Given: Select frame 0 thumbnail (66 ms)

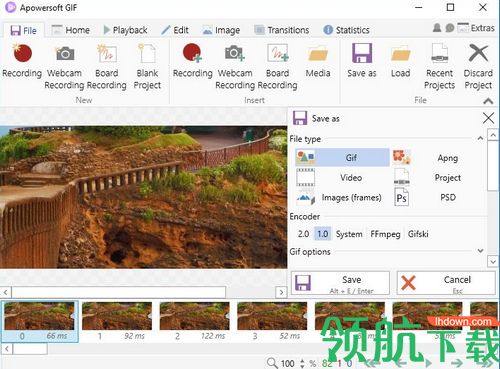Looking at the screenshot, I should (40, 321).
